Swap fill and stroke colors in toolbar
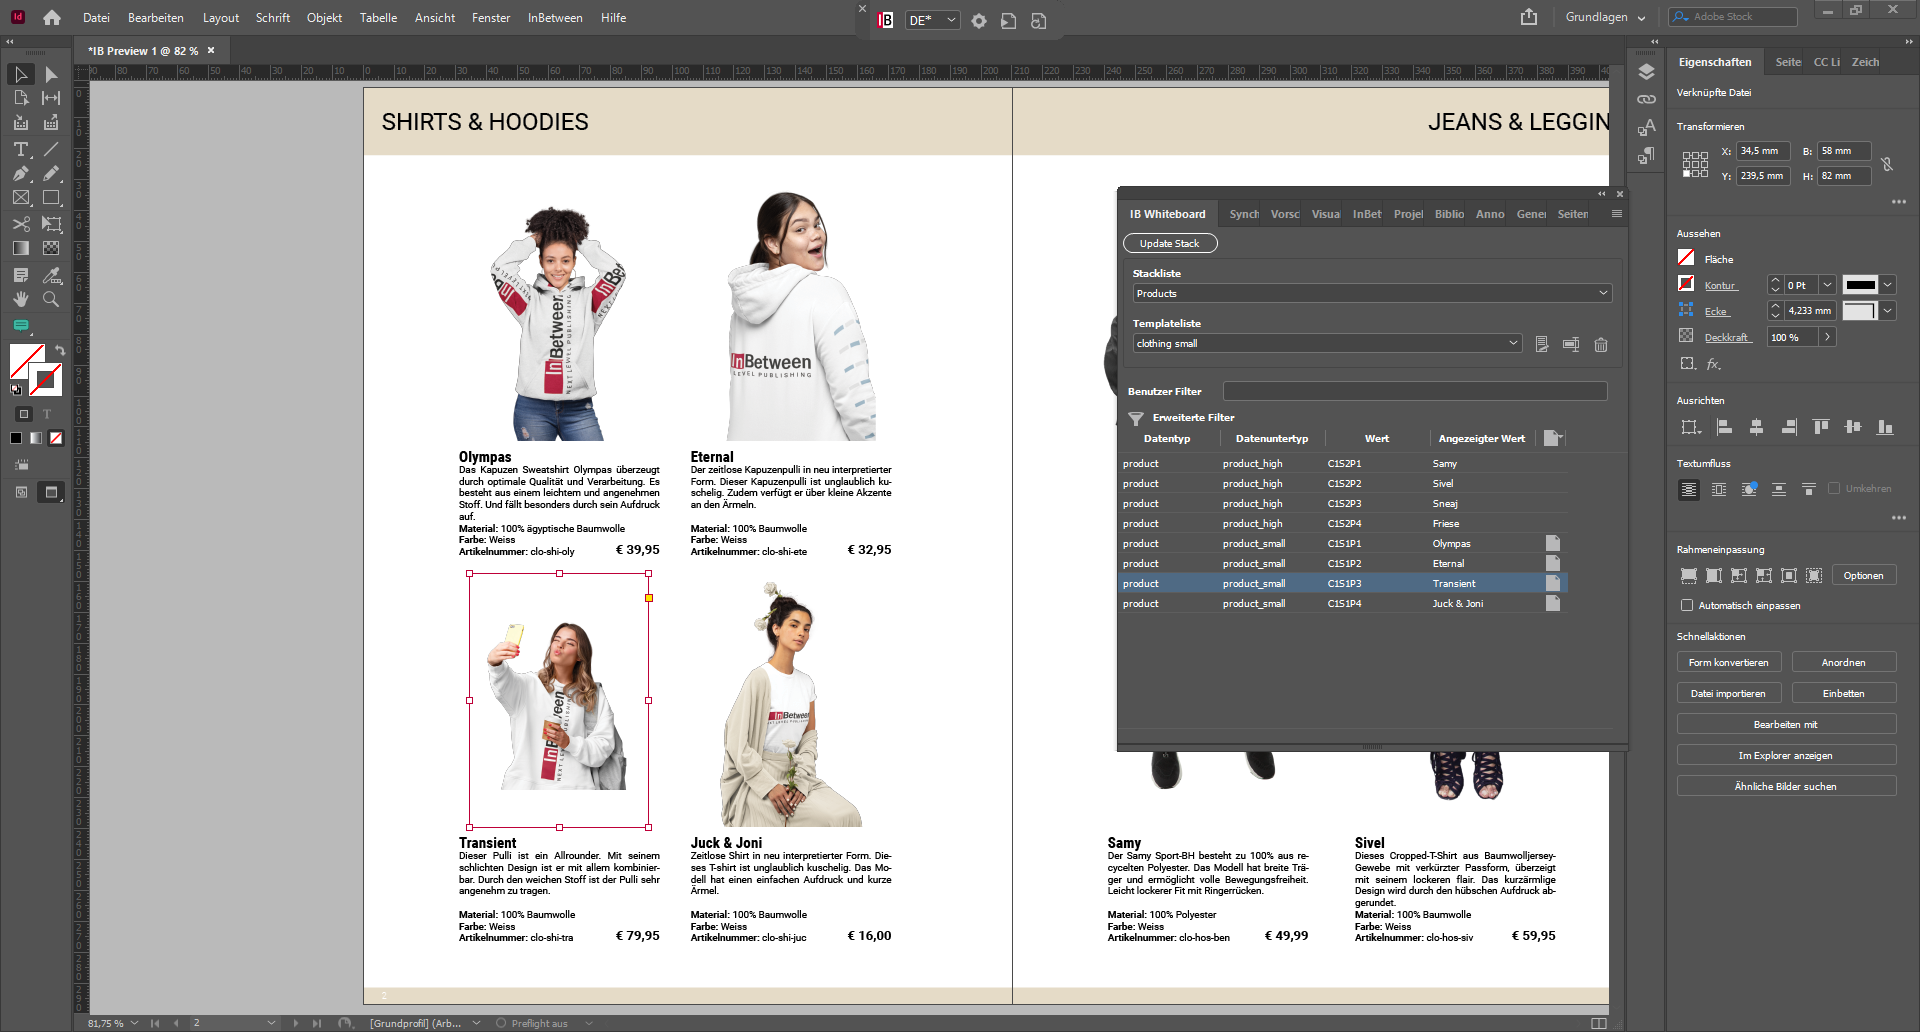Viewport: 1920px width, 1032px height. [x=58, y=350]
